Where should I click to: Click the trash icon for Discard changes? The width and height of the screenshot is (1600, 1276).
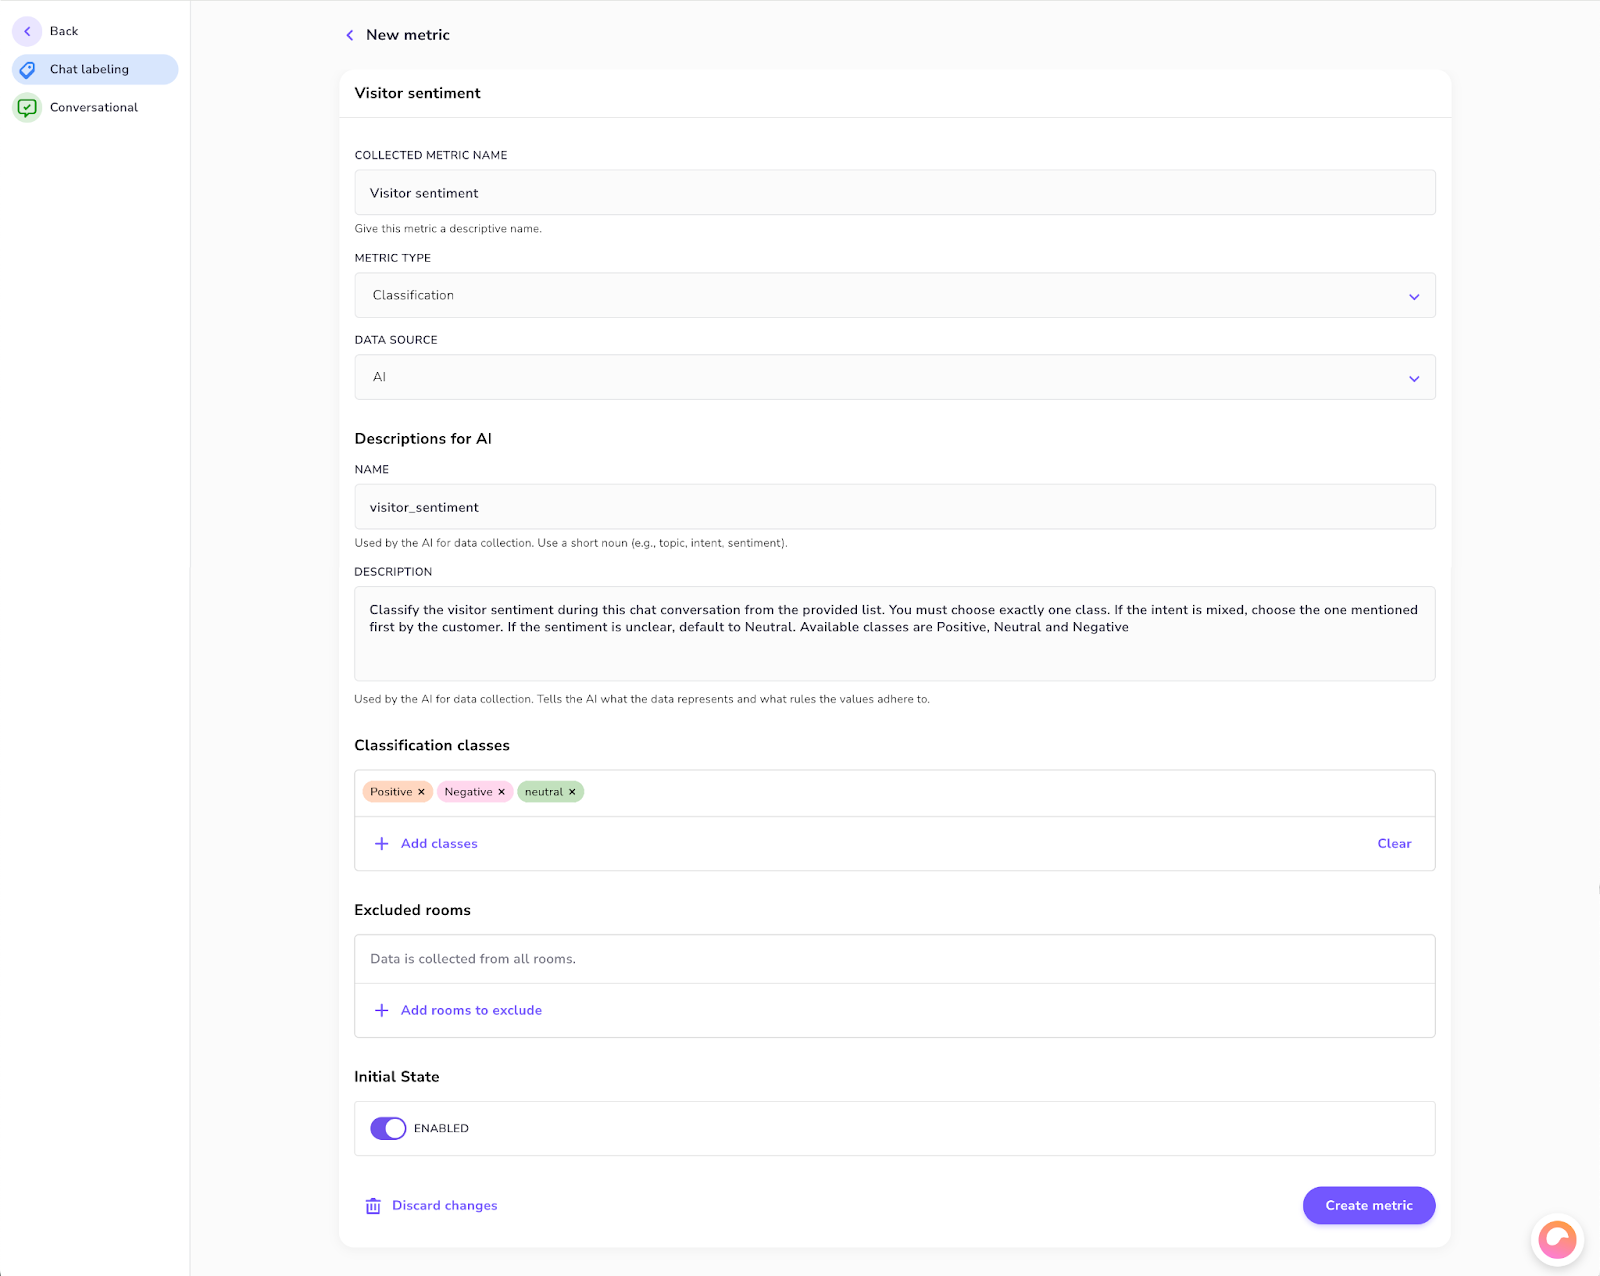[373, 1206]
